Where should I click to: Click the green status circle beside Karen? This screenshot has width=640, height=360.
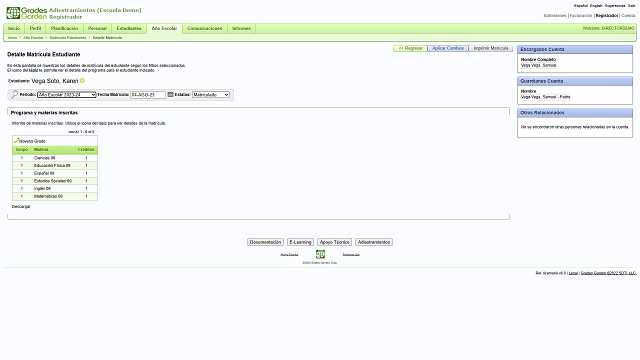pos(82,80)
